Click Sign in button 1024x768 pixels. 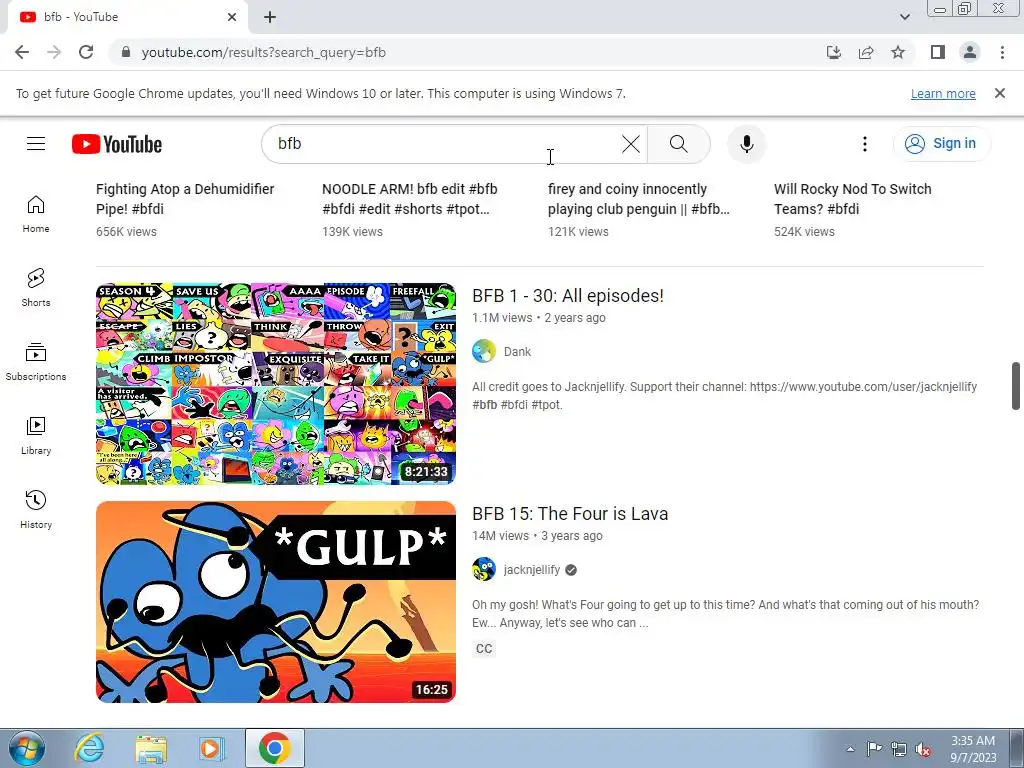942,144
